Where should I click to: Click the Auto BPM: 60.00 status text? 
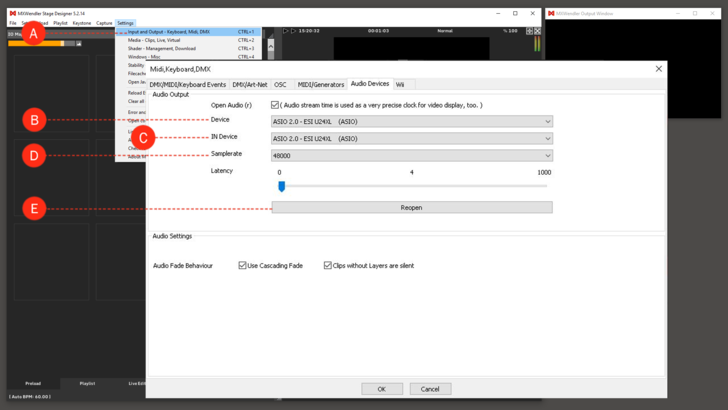pos(30,397)
